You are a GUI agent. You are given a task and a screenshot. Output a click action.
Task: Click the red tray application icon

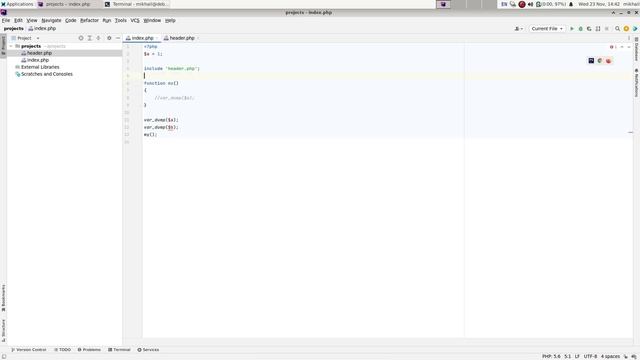coord(522,4)
